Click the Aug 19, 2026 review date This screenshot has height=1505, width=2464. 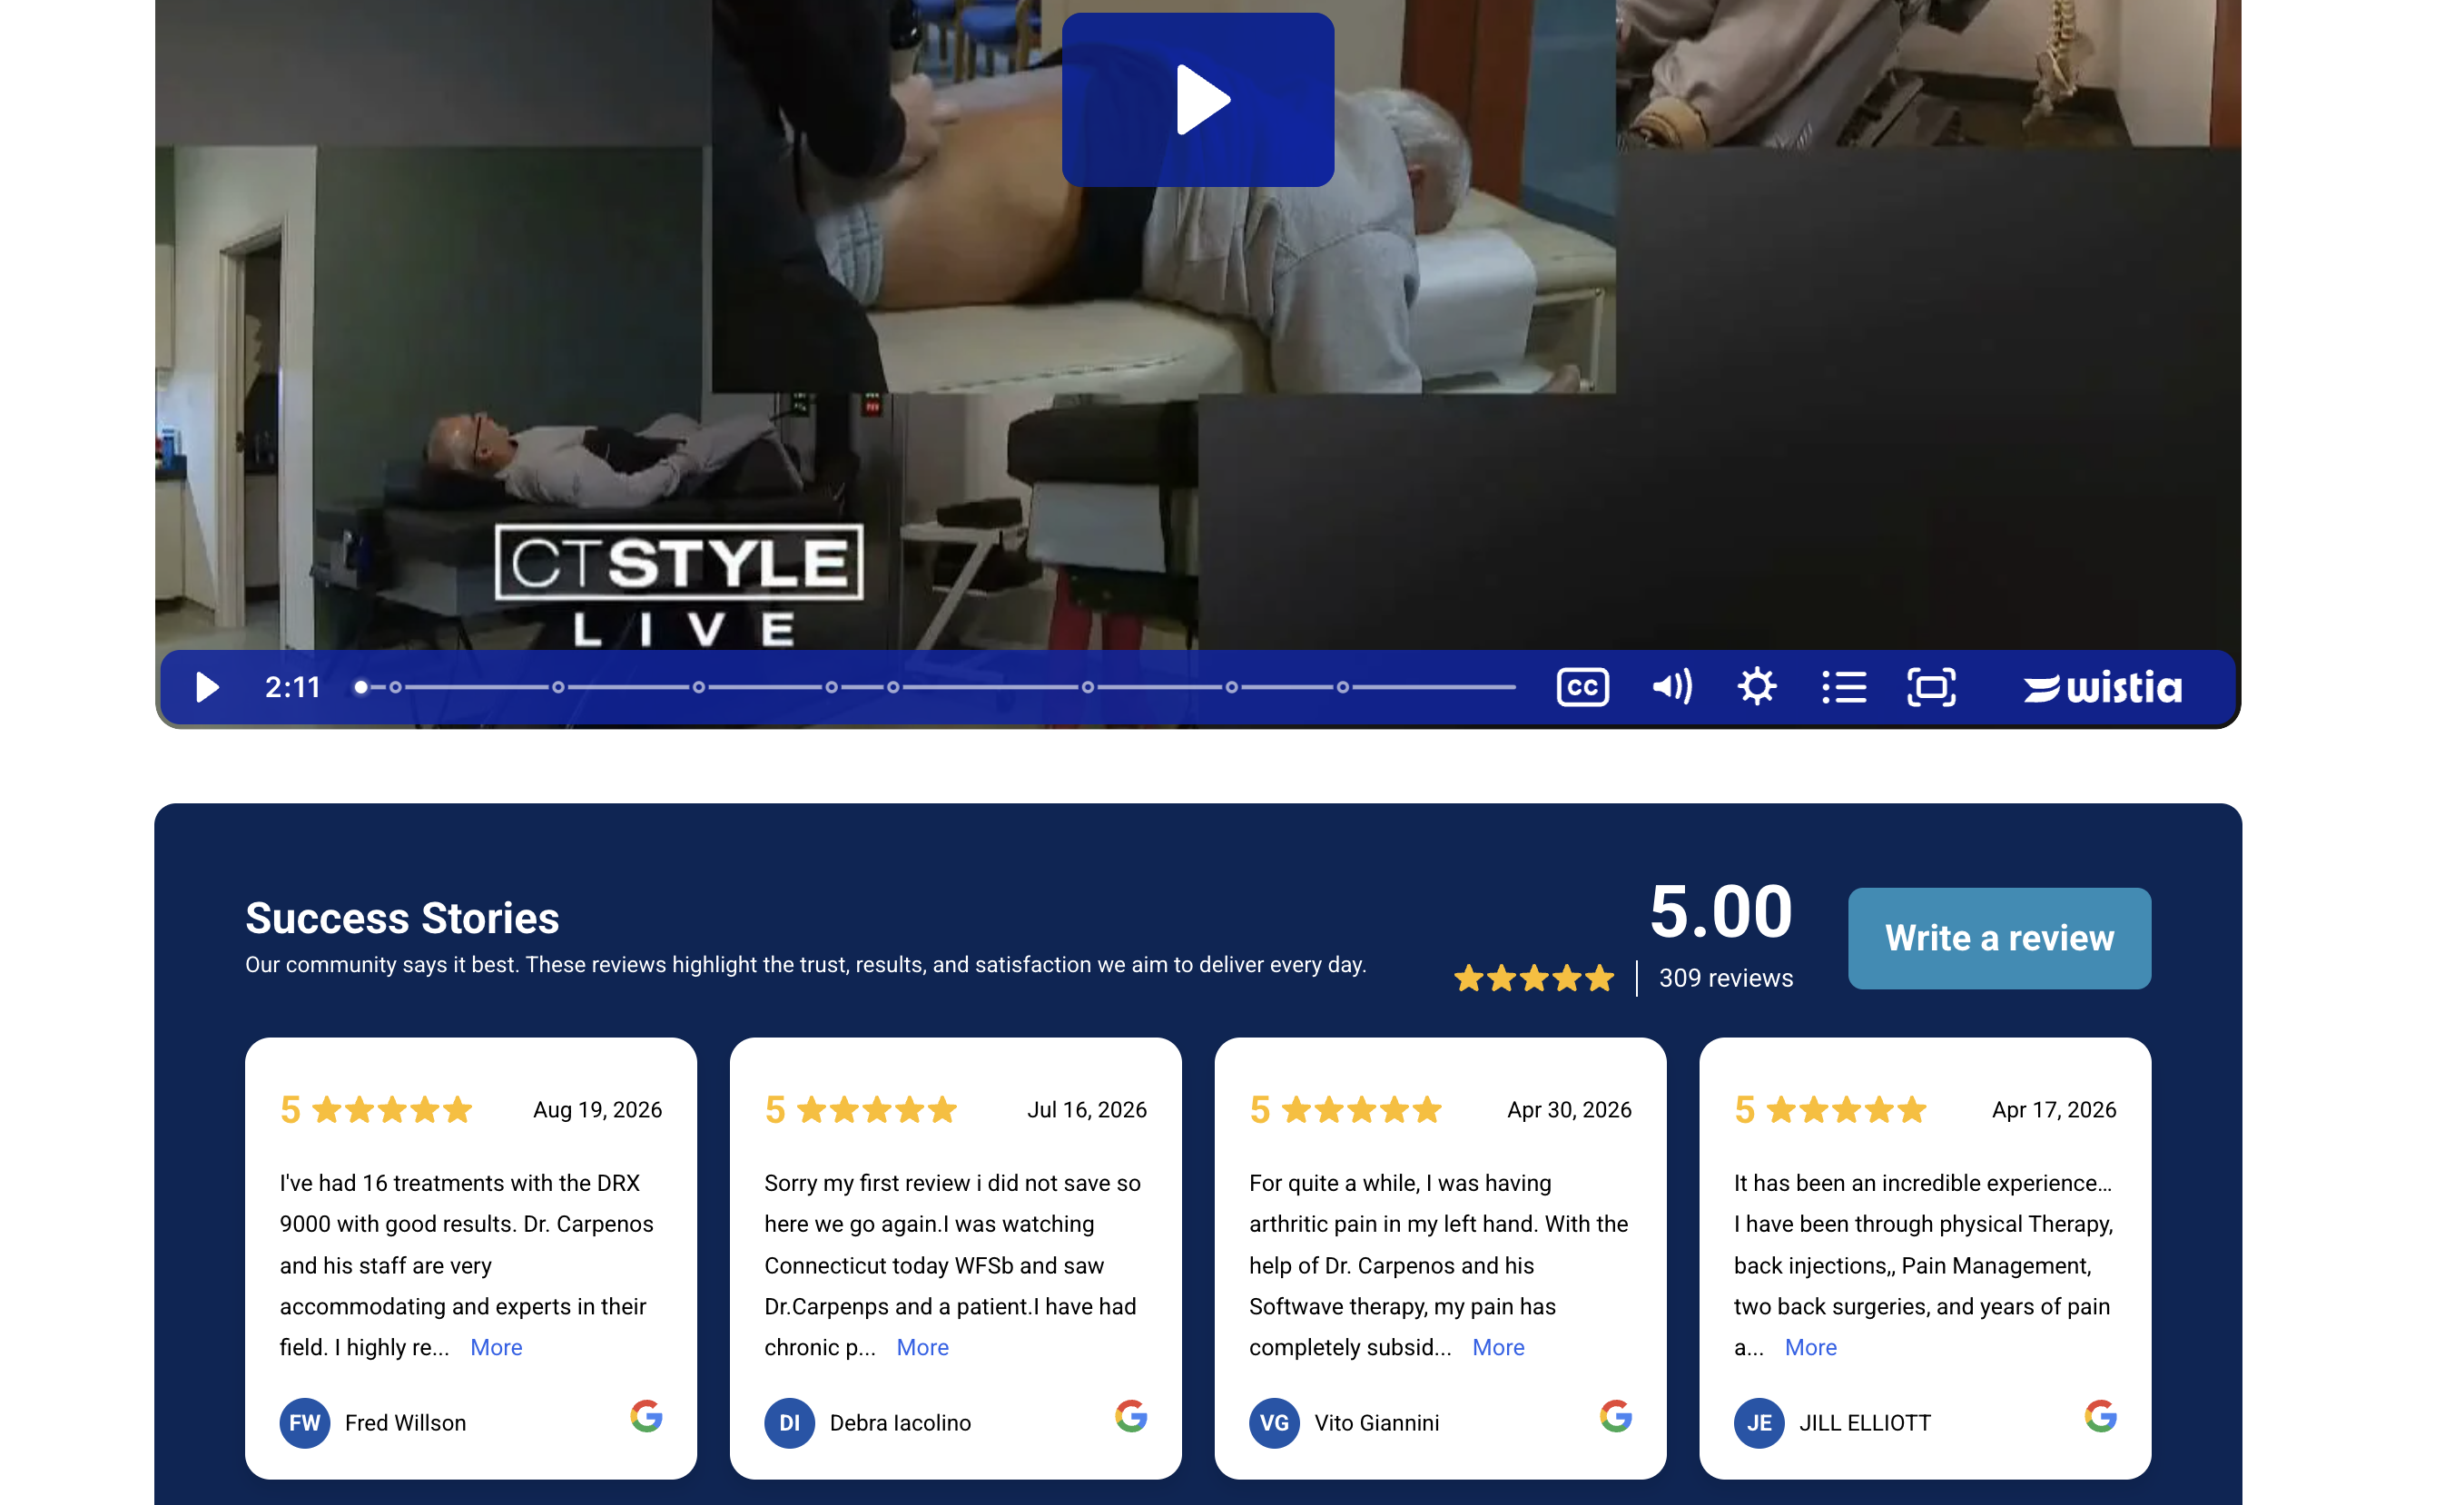click(x=597, y=1109)
